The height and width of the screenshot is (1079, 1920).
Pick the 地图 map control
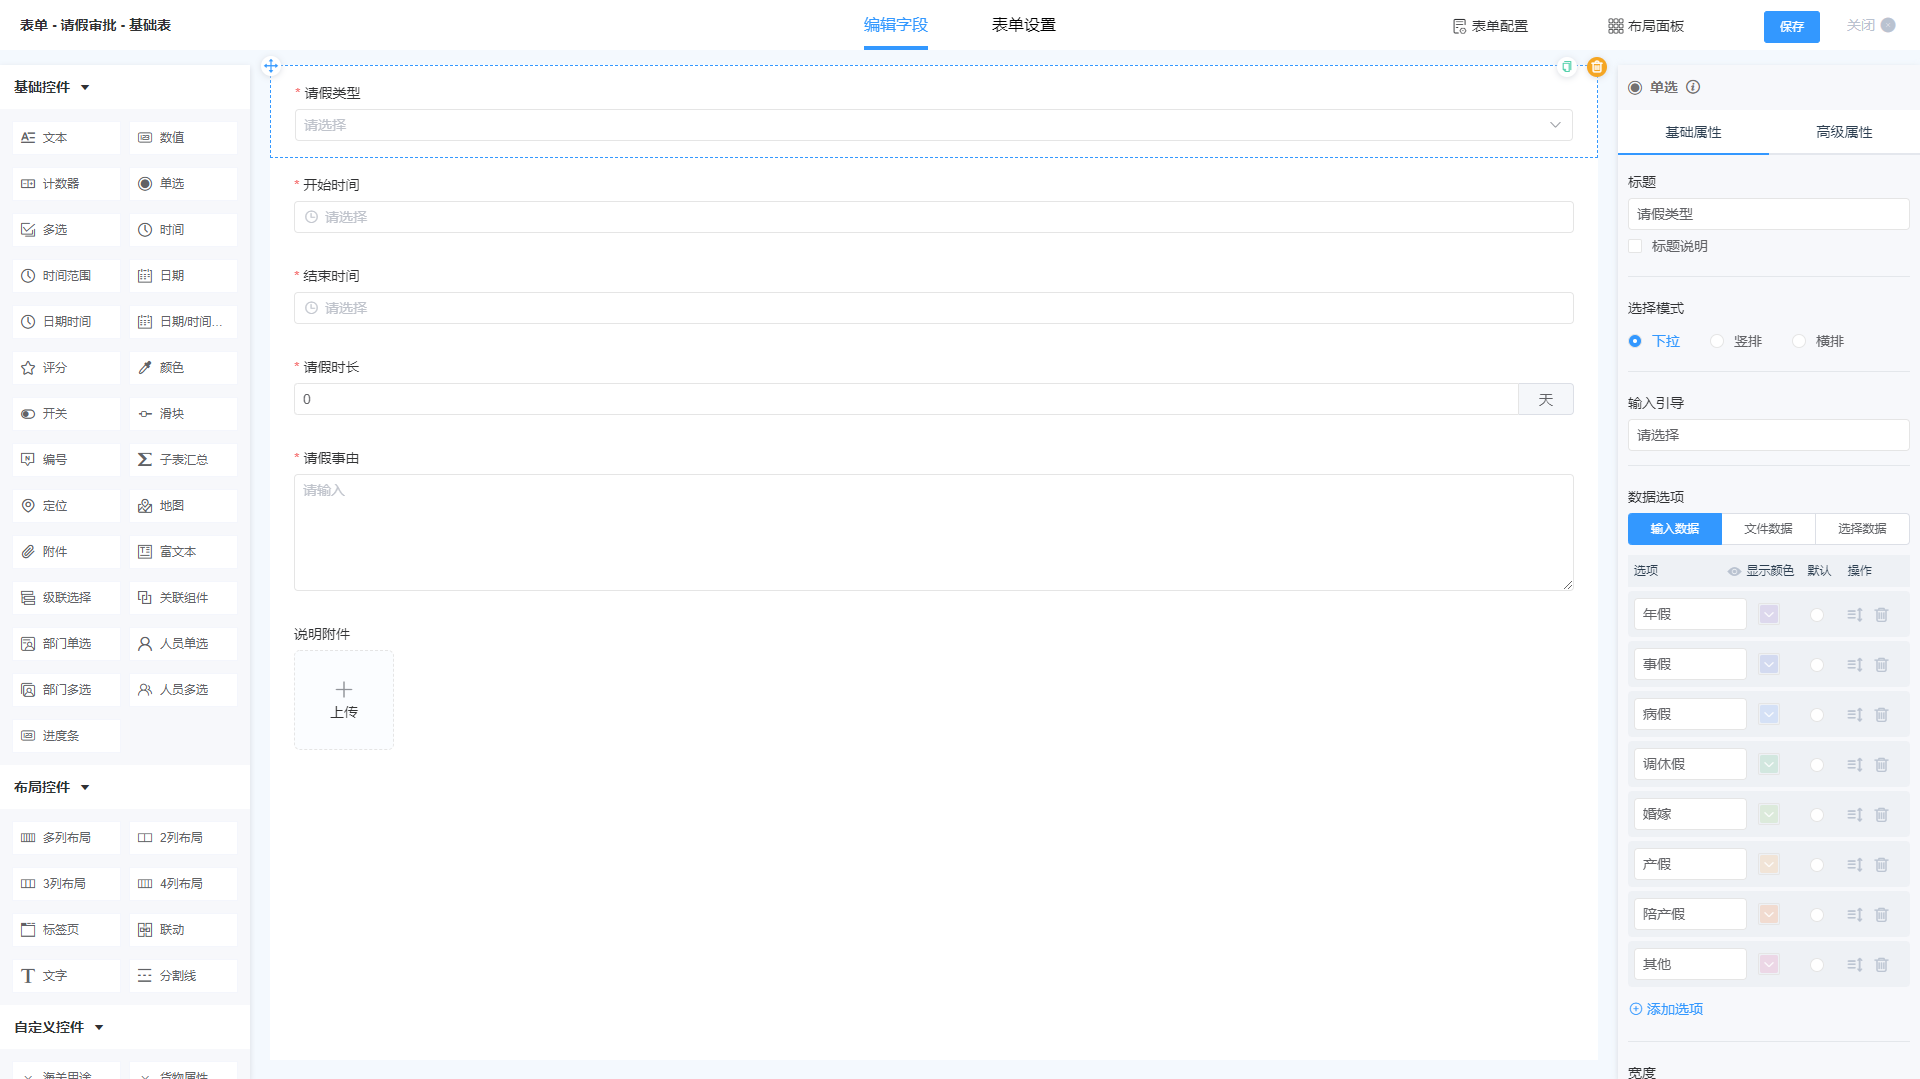[x=183, y=506]
